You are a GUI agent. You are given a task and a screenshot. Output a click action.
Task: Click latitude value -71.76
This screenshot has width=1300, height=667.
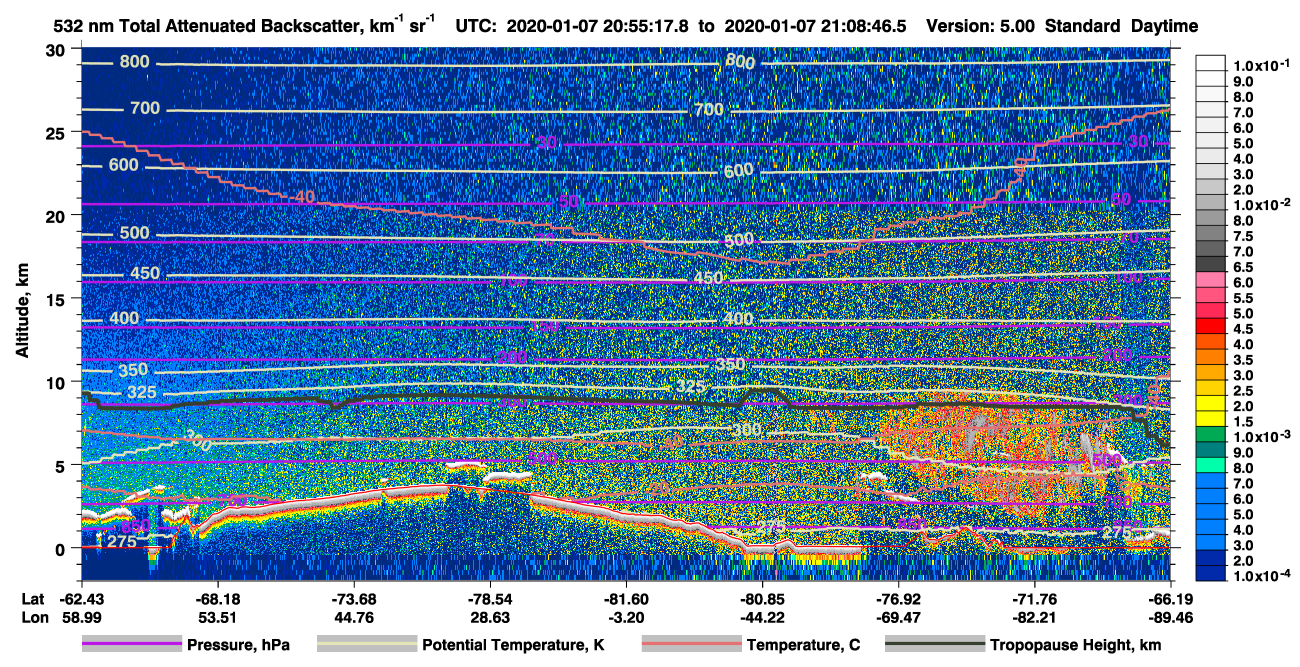point(1035,599)
